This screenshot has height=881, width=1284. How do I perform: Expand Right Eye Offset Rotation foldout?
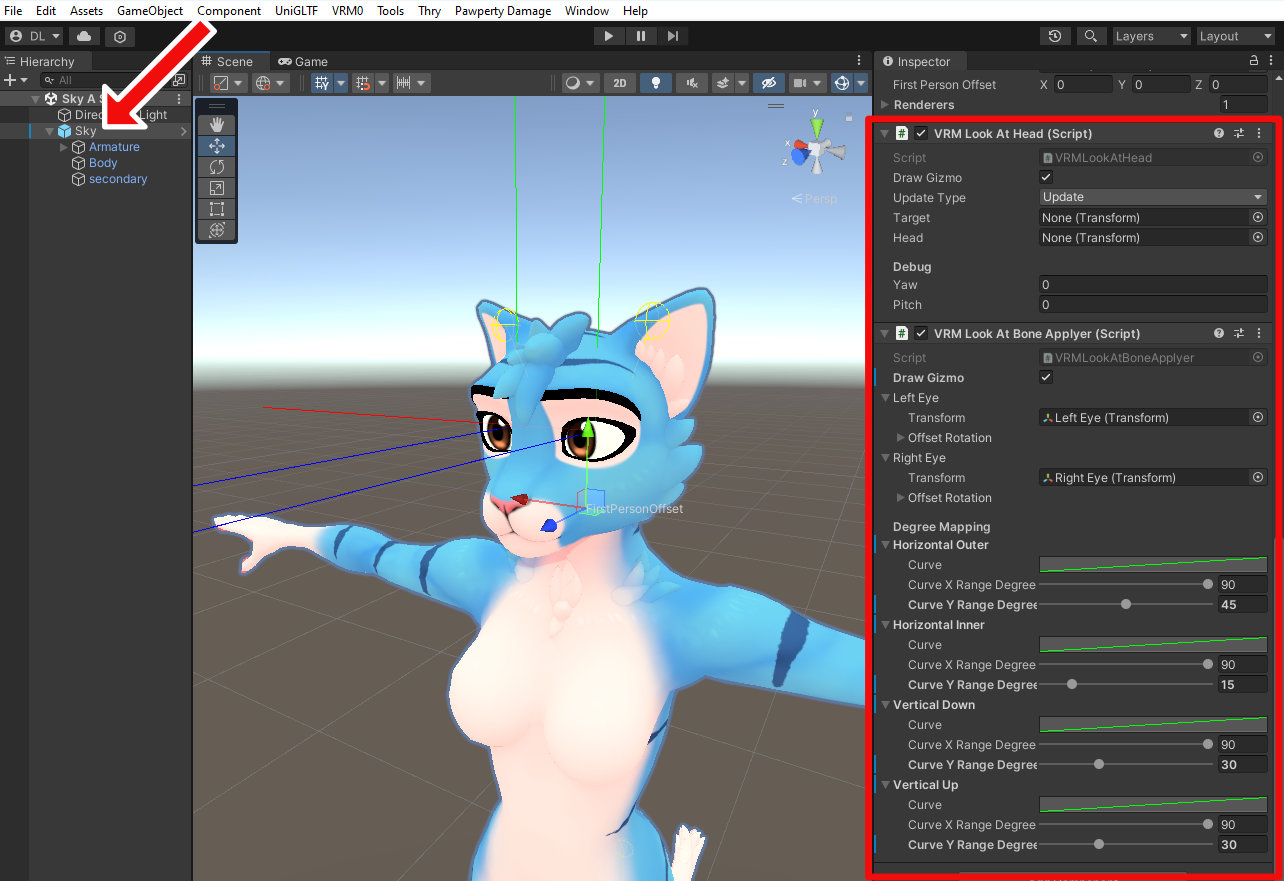tap(900, 497)
